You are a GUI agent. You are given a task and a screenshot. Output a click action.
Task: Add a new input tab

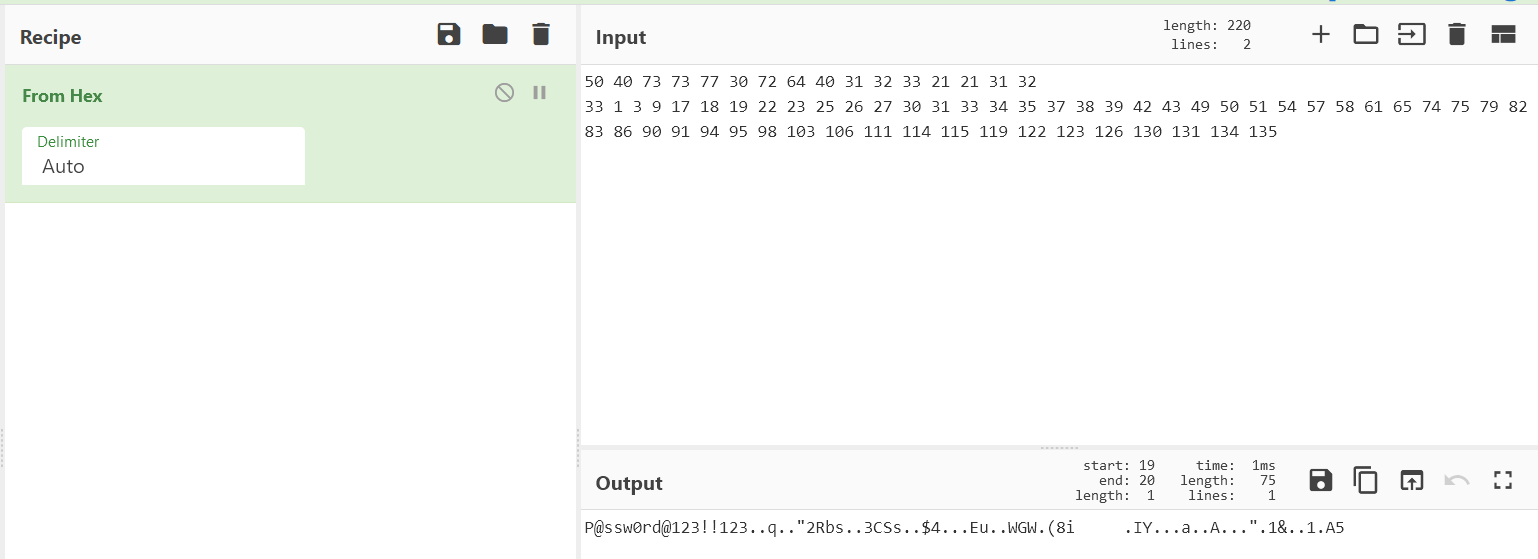pyautogui.click(x=1321, y=35)
